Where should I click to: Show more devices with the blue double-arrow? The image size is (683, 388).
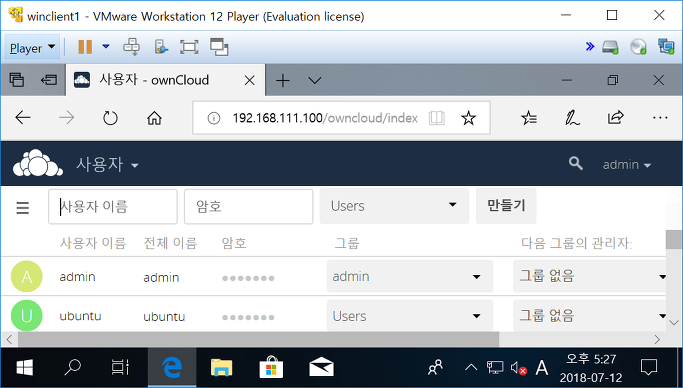click(x=590, y=46)
